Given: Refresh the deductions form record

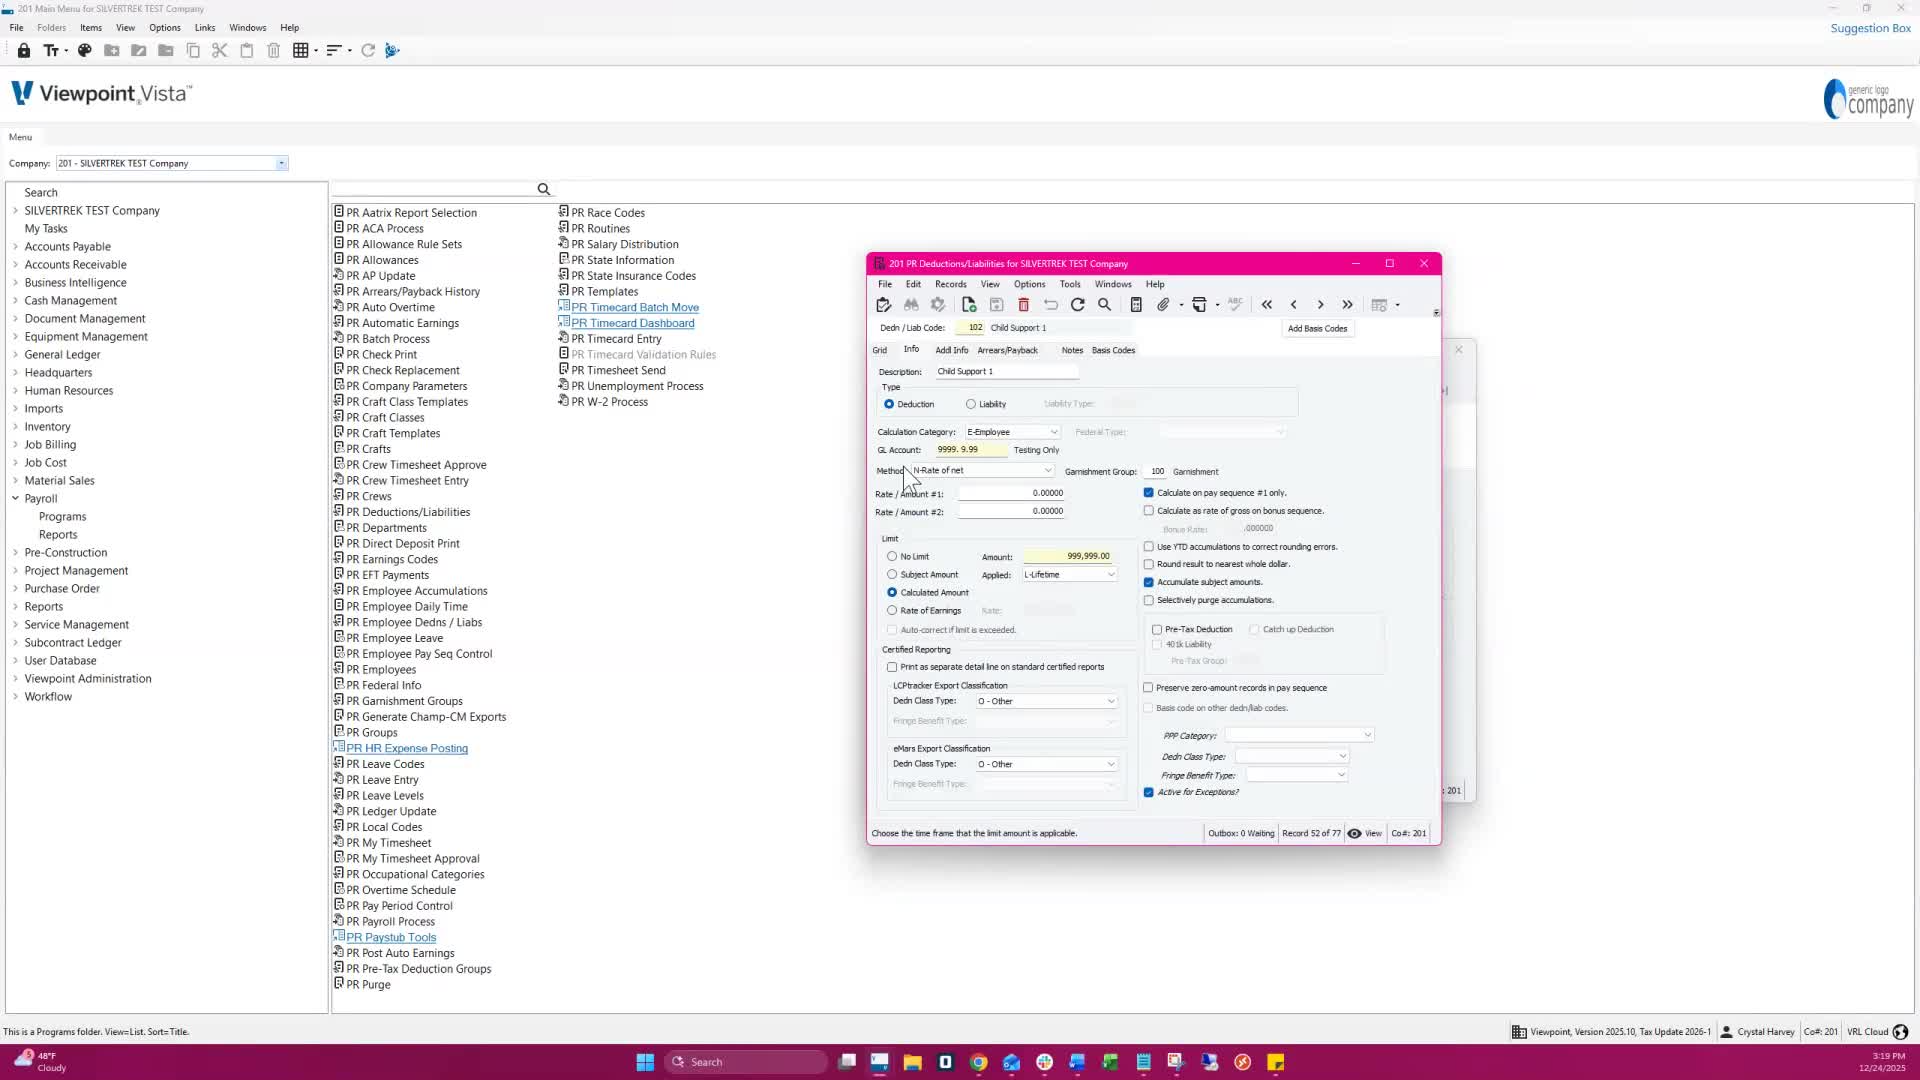Looking at the screenshot, I should [1078, 305].
